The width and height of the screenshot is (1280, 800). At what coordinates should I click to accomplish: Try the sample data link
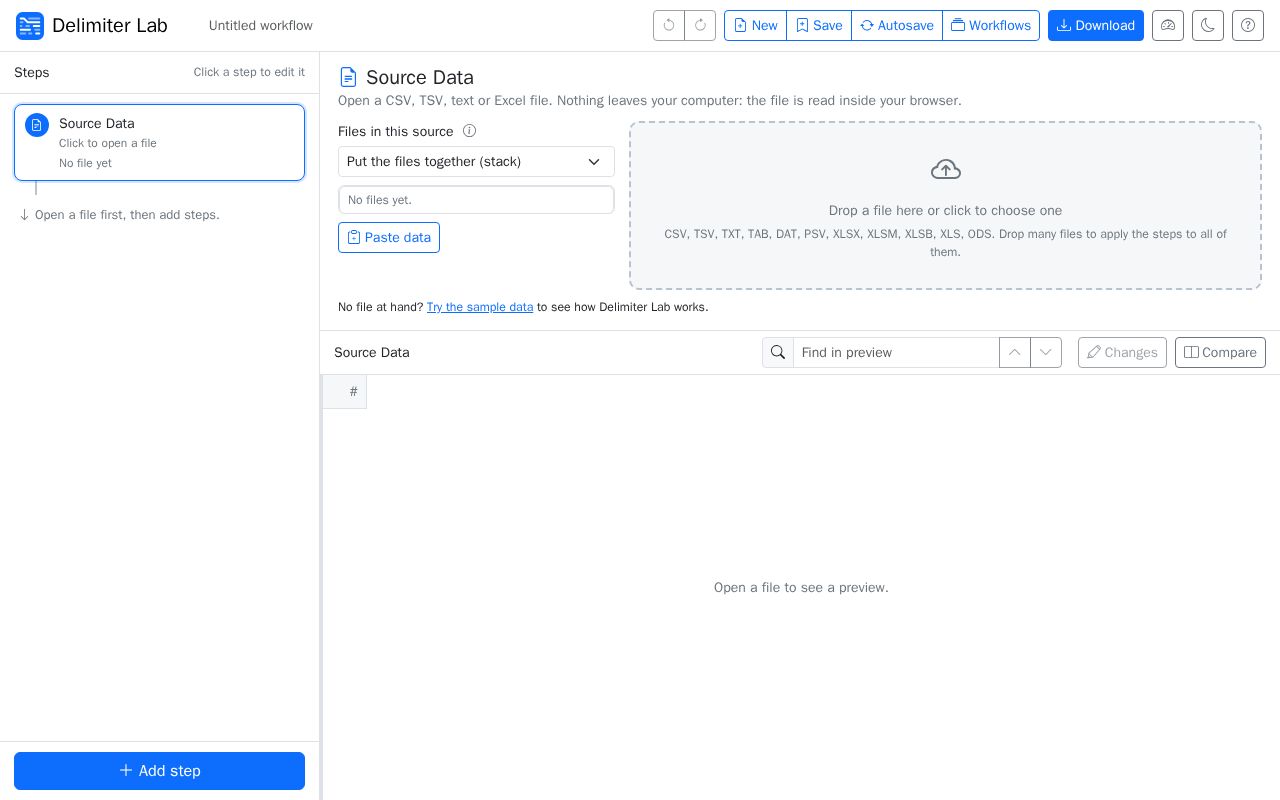pyautogui.click(x=480, y=307)
